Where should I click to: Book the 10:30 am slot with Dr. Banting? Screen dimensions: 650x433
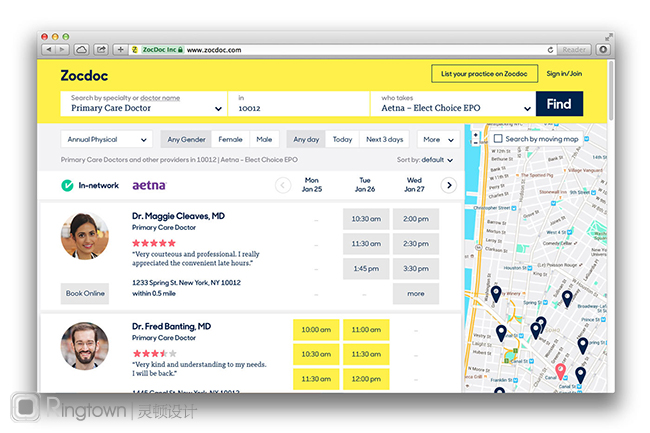(316, 354)
